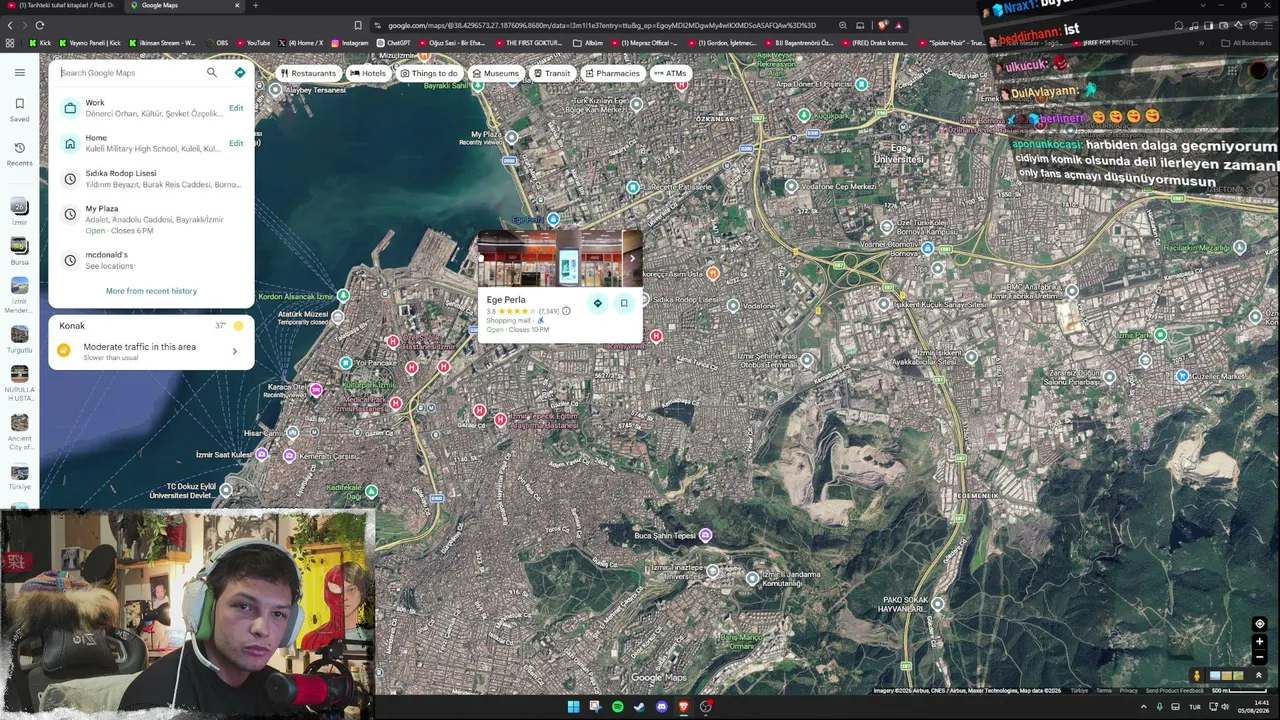This screenshot has width=1280, height=720.
Task: Open the review info icon for Ege Perla
Action: [566, 311]
